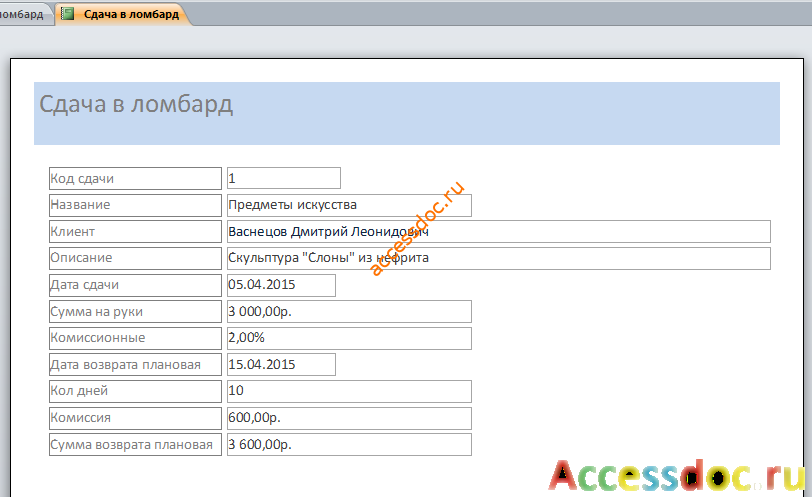
Task: Click the Сумма на руки label
Action: pyautogui.click(x=135, y=312)
